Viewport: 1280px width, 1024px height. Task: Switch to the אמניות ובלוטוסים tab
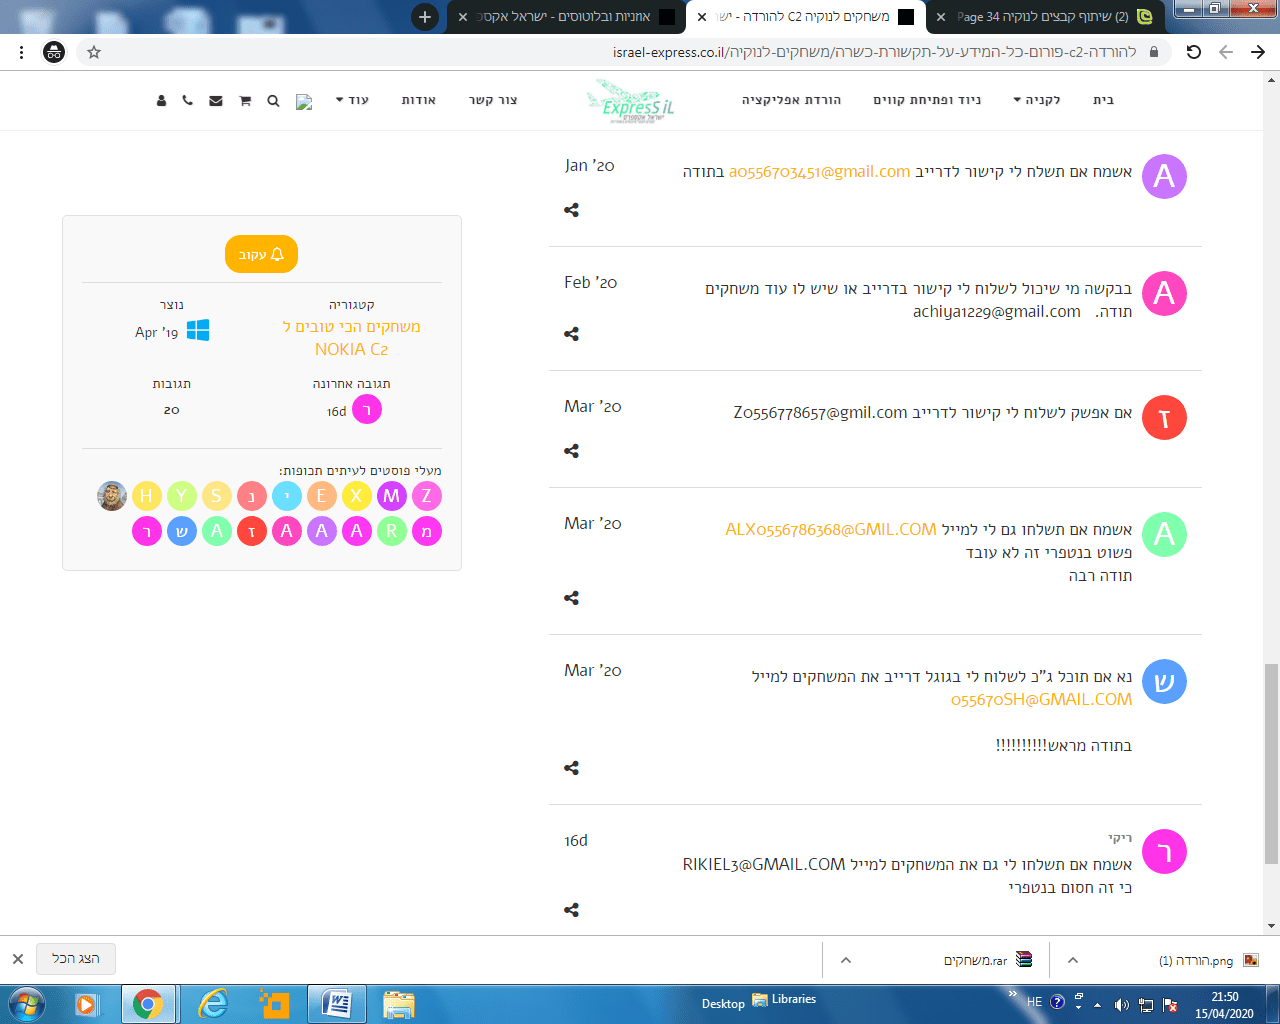click(565, 17)
